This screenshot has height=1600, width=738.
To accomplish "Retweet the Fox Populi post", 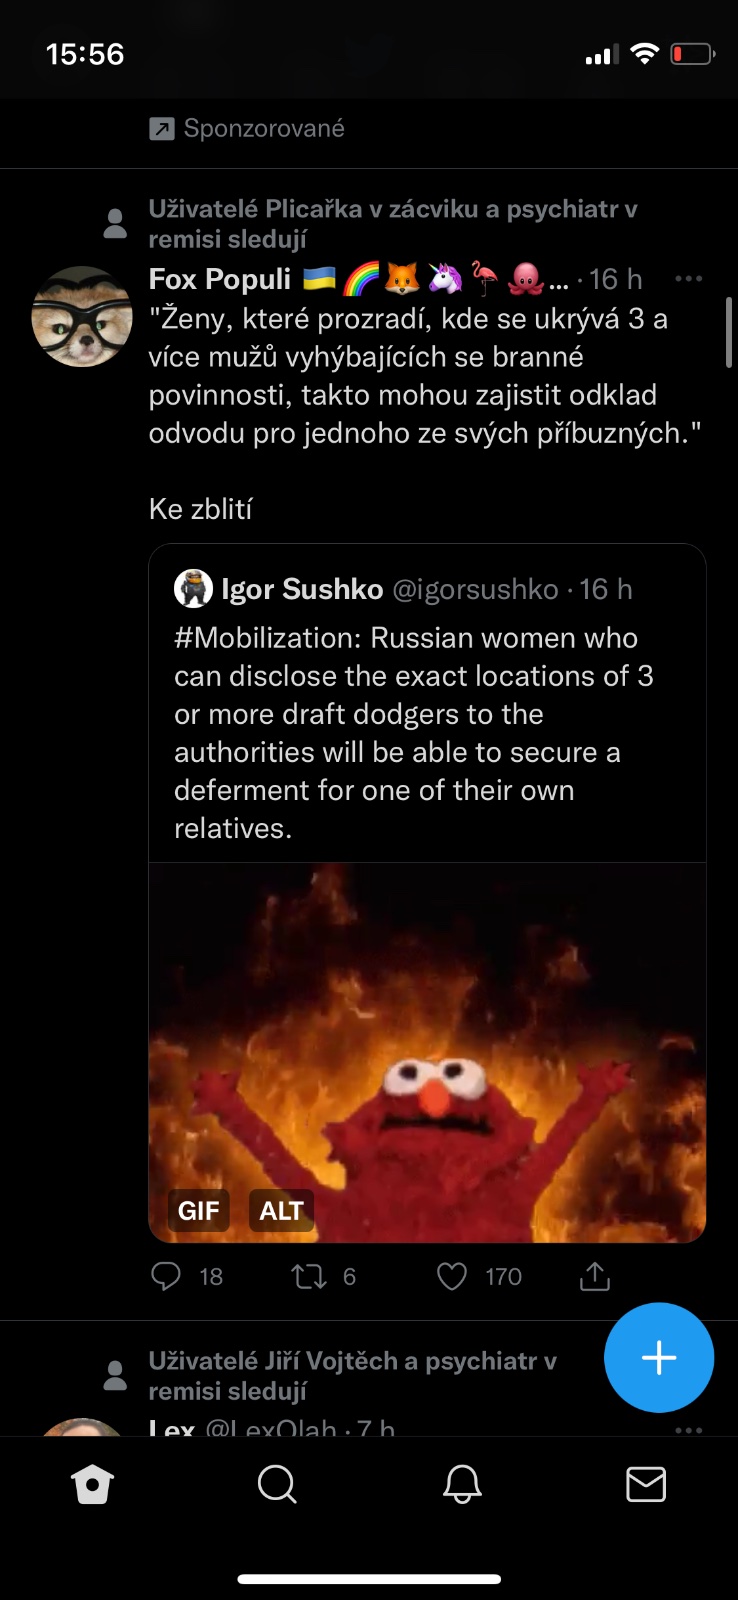I will [309, 1276].
